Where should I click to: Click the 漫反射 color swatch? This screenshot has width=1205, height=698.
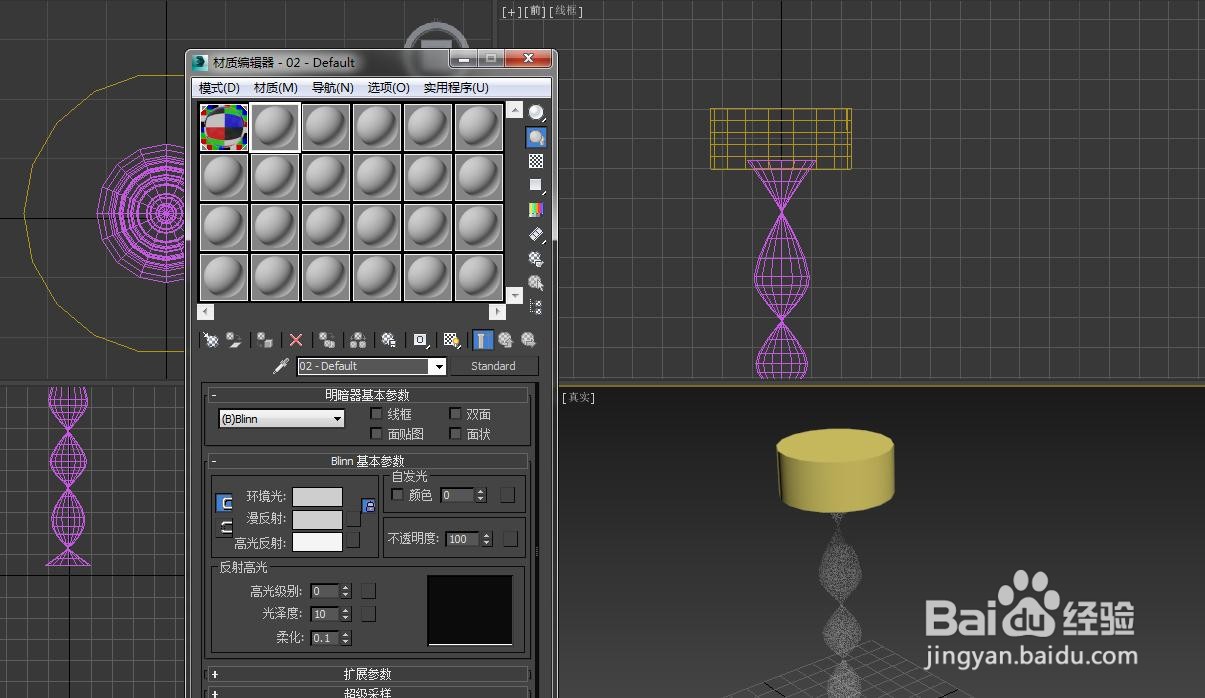point(317,519)
